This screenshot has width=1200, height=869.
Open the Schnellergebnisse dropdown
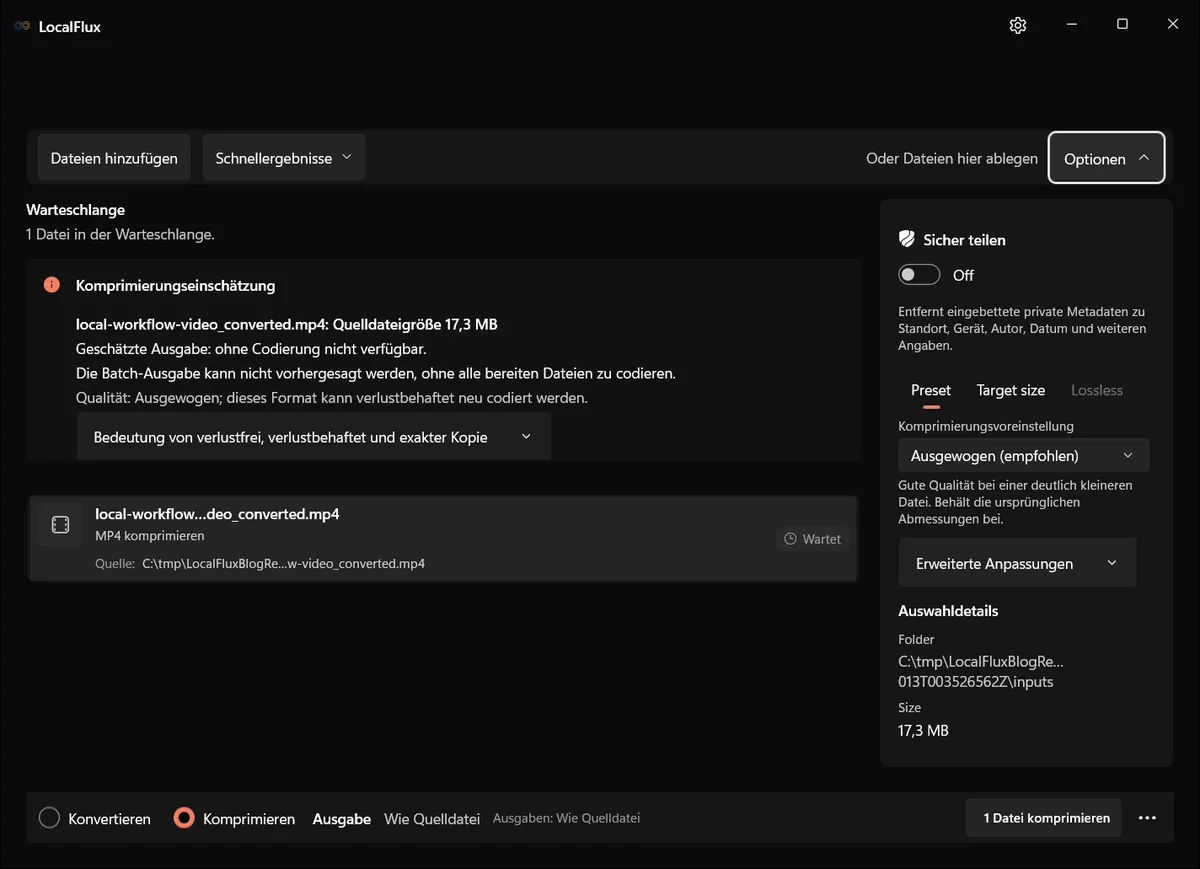point(284,158)
